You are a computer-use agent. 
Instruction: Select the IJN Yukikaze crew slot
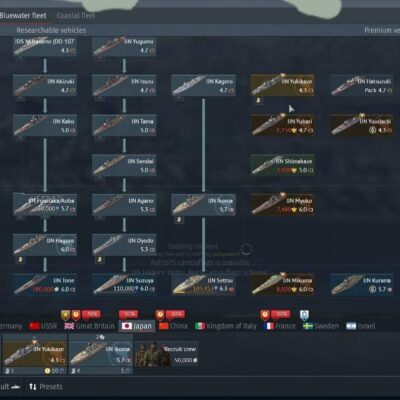(x=35, y=355)
